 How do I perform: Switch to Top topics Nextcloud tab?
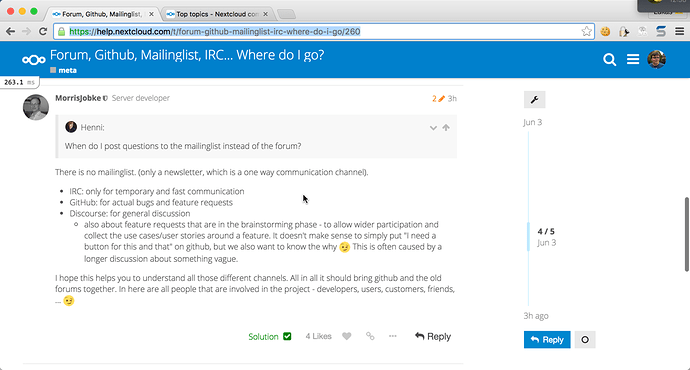pyautogui.click(x=216, y=14)
